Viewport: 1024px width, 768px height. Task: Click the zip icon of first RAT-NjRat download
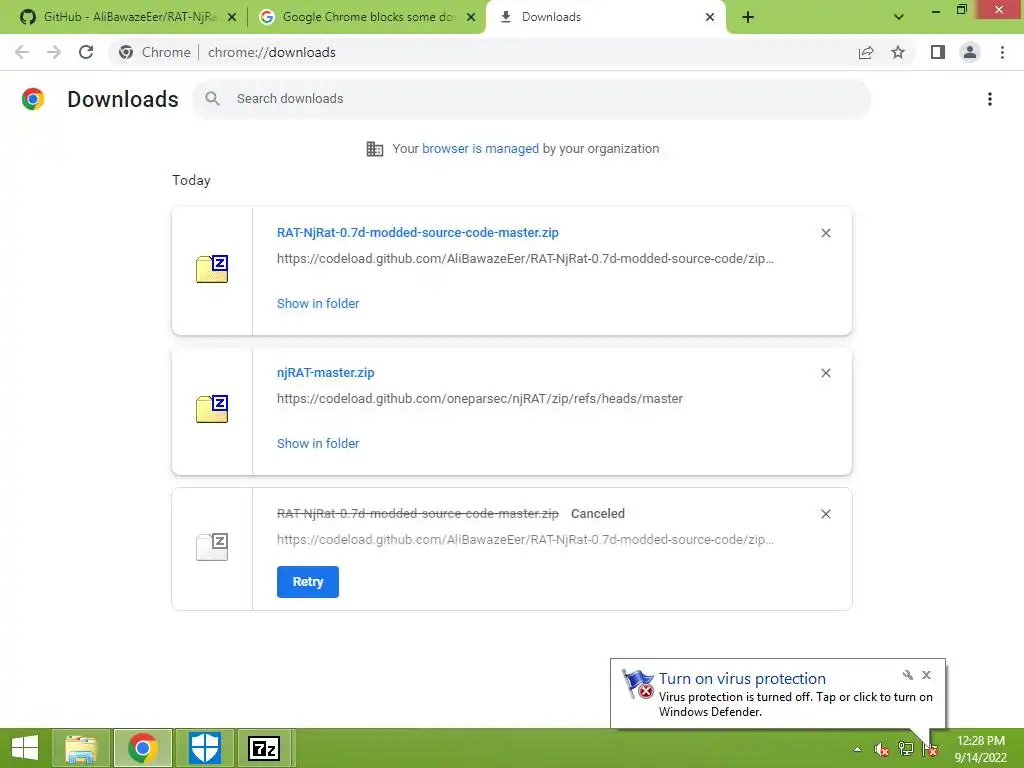[212, 269]
